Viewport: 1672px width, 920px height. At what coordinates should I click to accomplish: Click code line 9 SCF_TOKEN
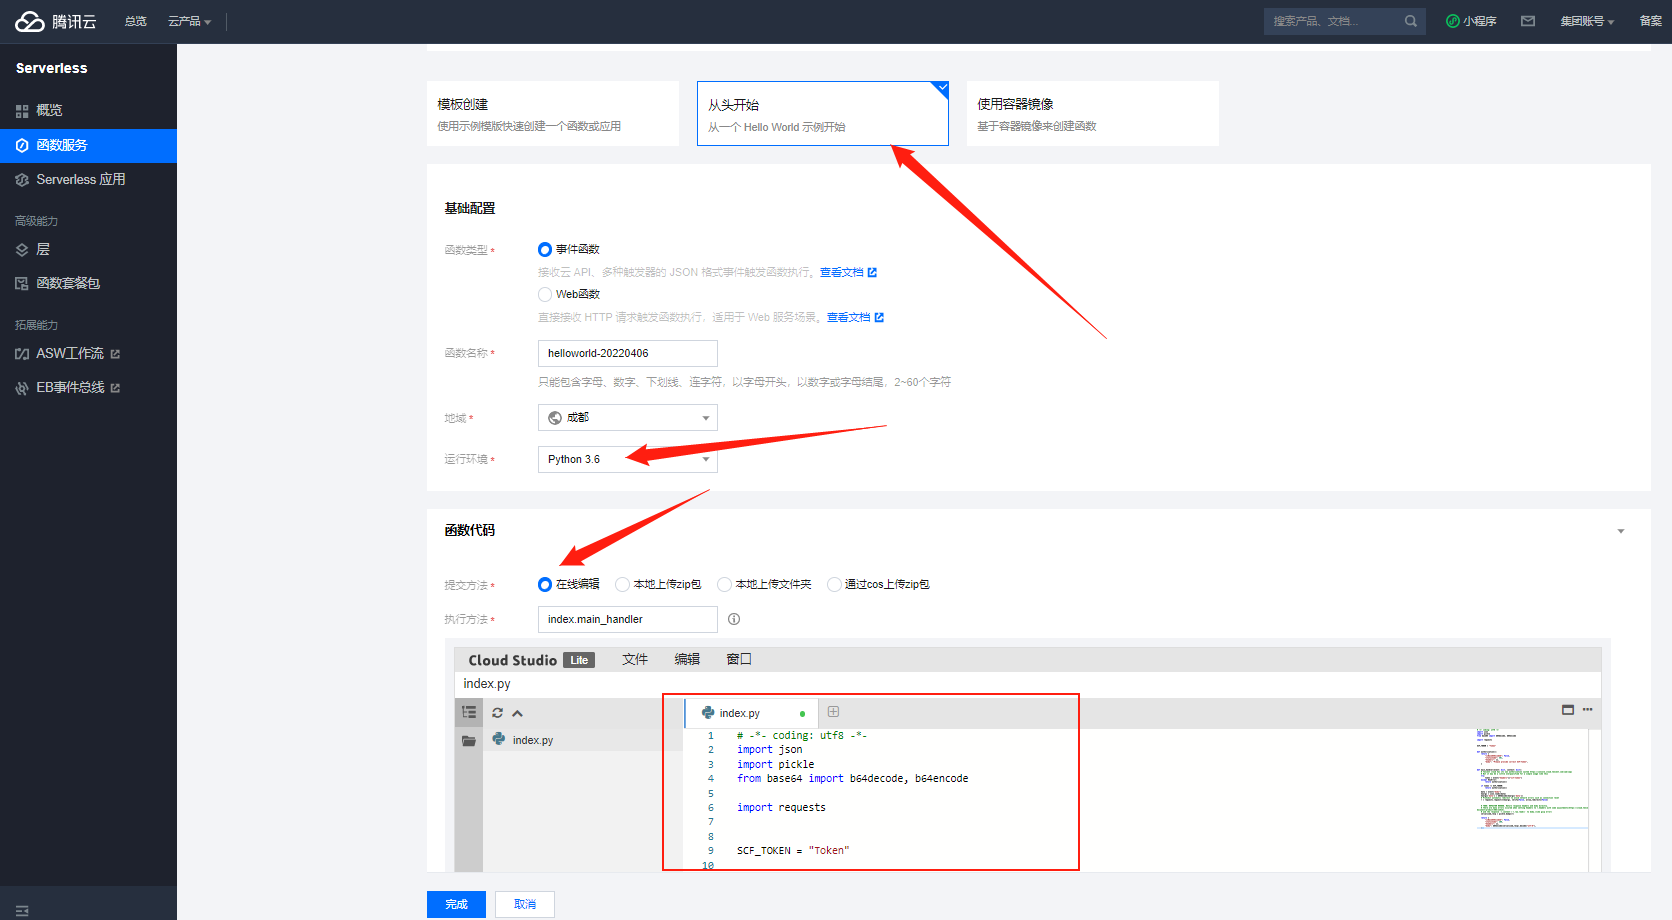(793, 850)
